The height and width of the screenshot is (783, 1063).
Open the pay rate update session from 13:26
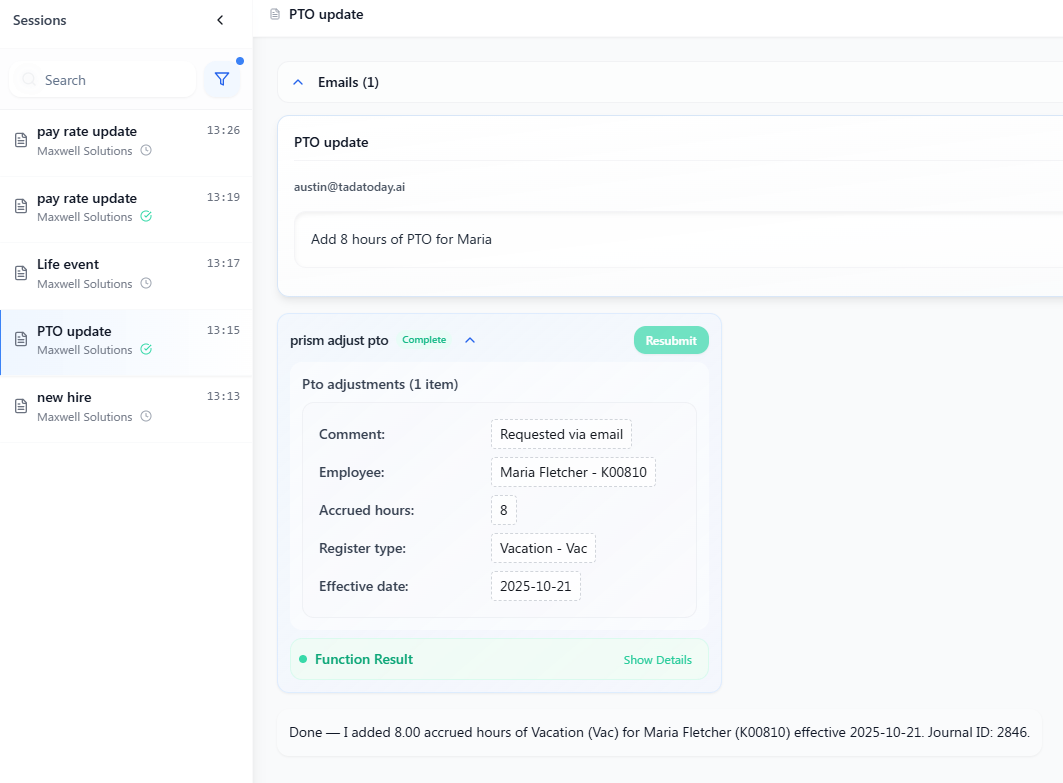tap(126, 141)
